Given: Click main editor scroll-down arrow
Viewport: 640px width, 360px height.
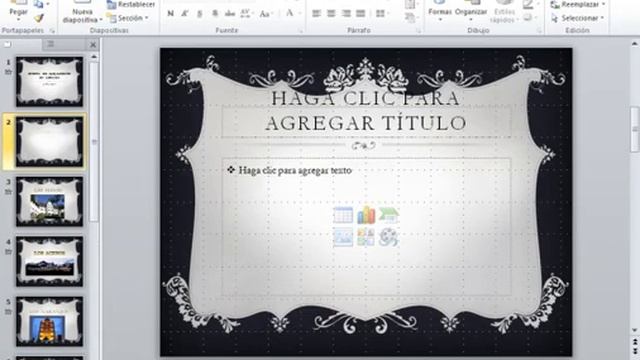Looking at the screenshot, I should [635, 330].
